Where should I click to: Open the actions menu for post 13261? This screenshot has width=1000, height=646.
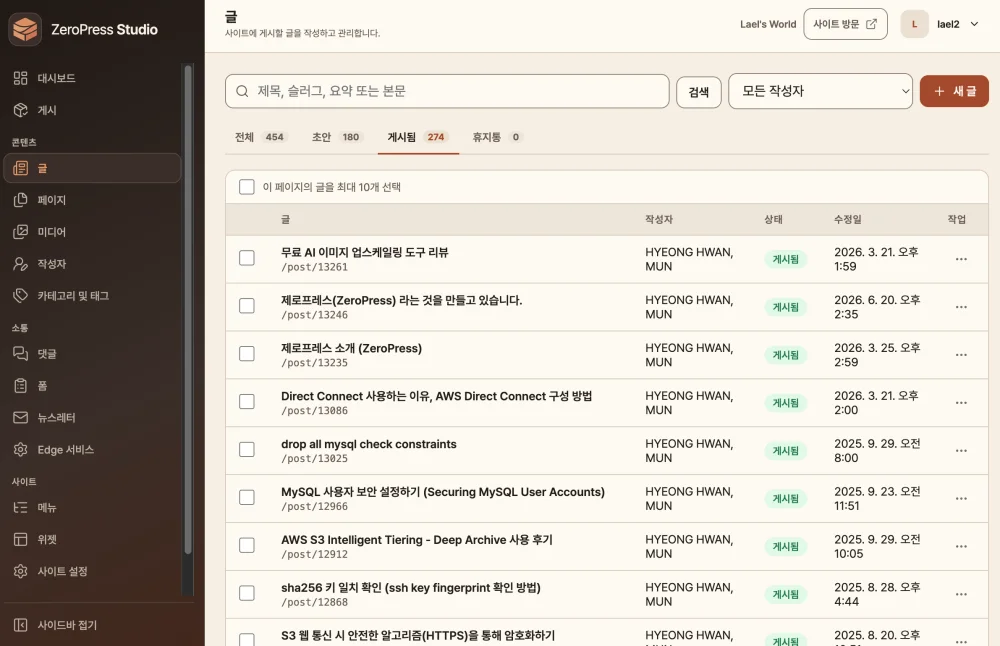[961, 259]
